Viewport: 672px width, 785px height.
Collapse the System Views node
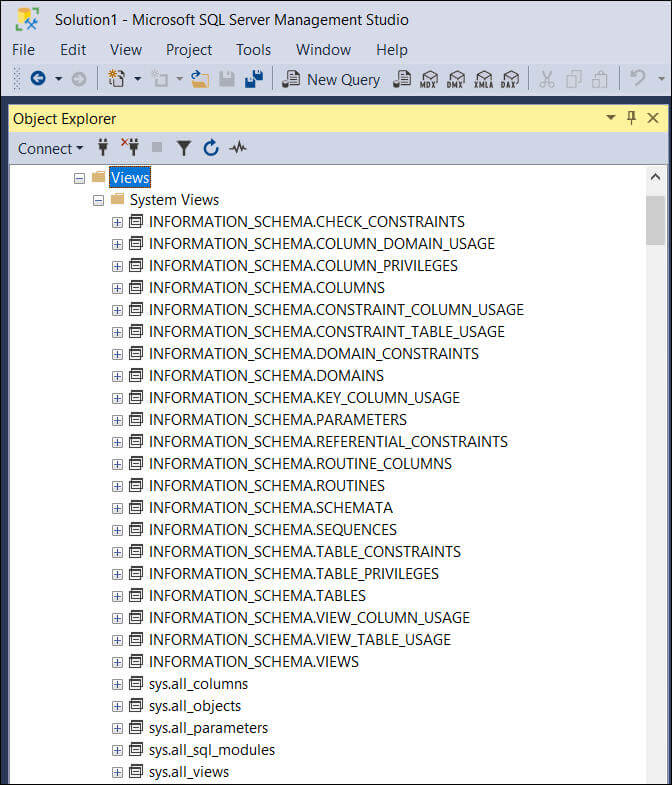click(x=98, y=200)
